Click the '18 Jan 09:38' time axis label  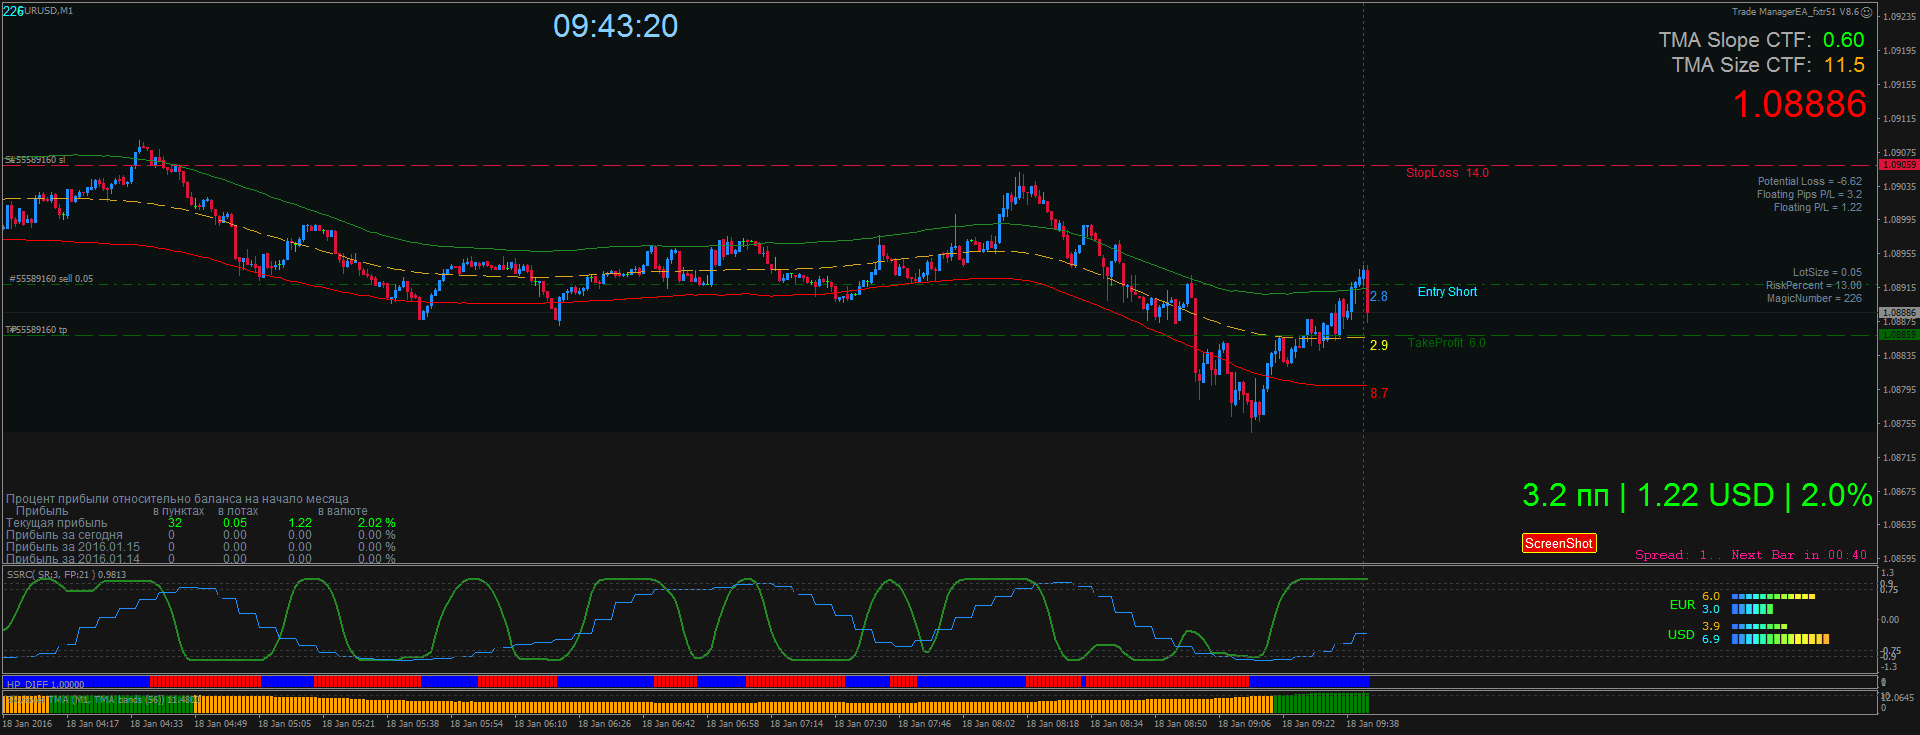1372,724
